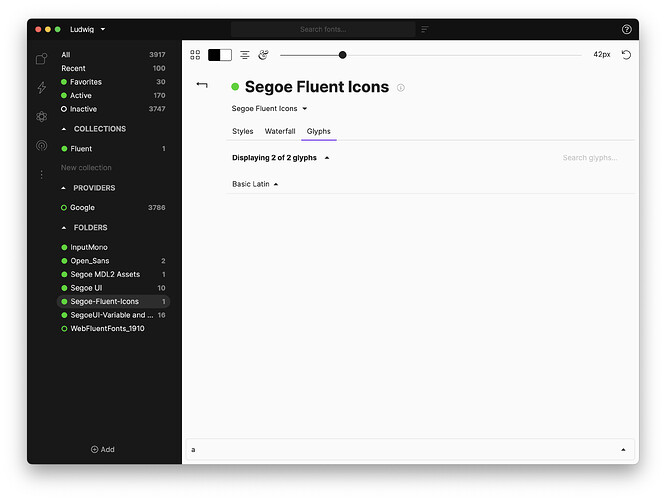This screenshot has width=666, height=500.
Task: Toggle activation dot for InputMono folder
Action: 64,247
